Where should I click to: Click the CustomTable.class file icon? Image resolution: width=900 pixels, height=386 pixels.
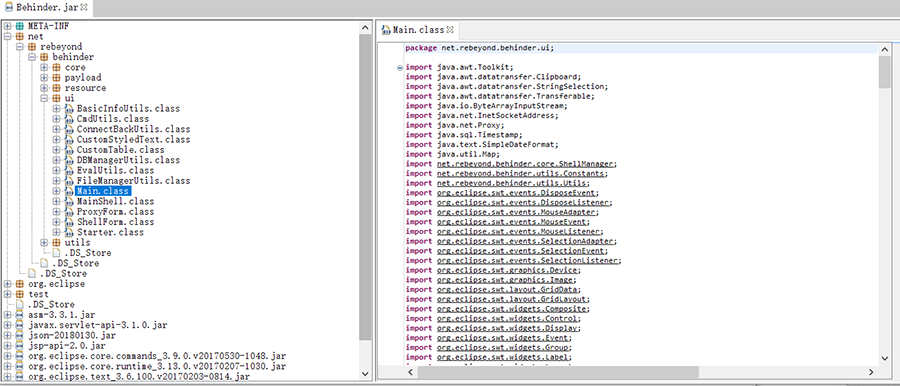[69, 150]
